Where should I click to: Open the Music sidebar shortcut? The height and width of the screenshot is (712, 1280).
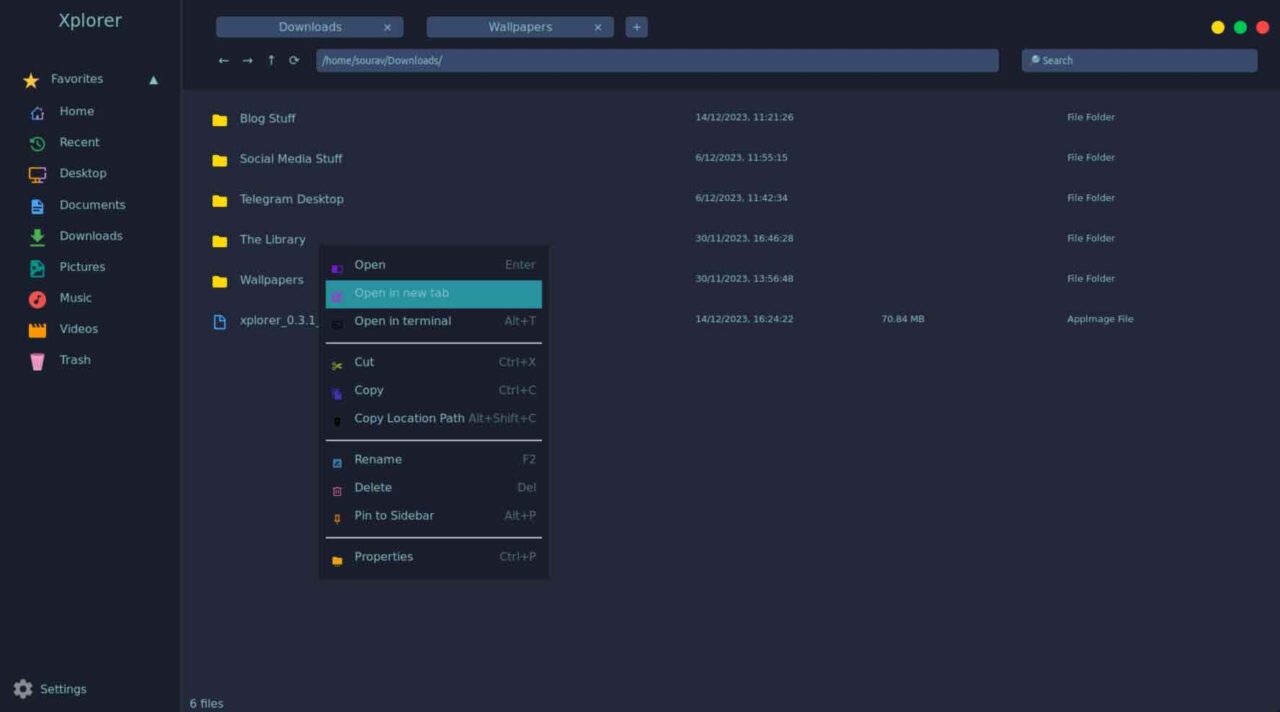pyautogui.click(x=75, y=298)
